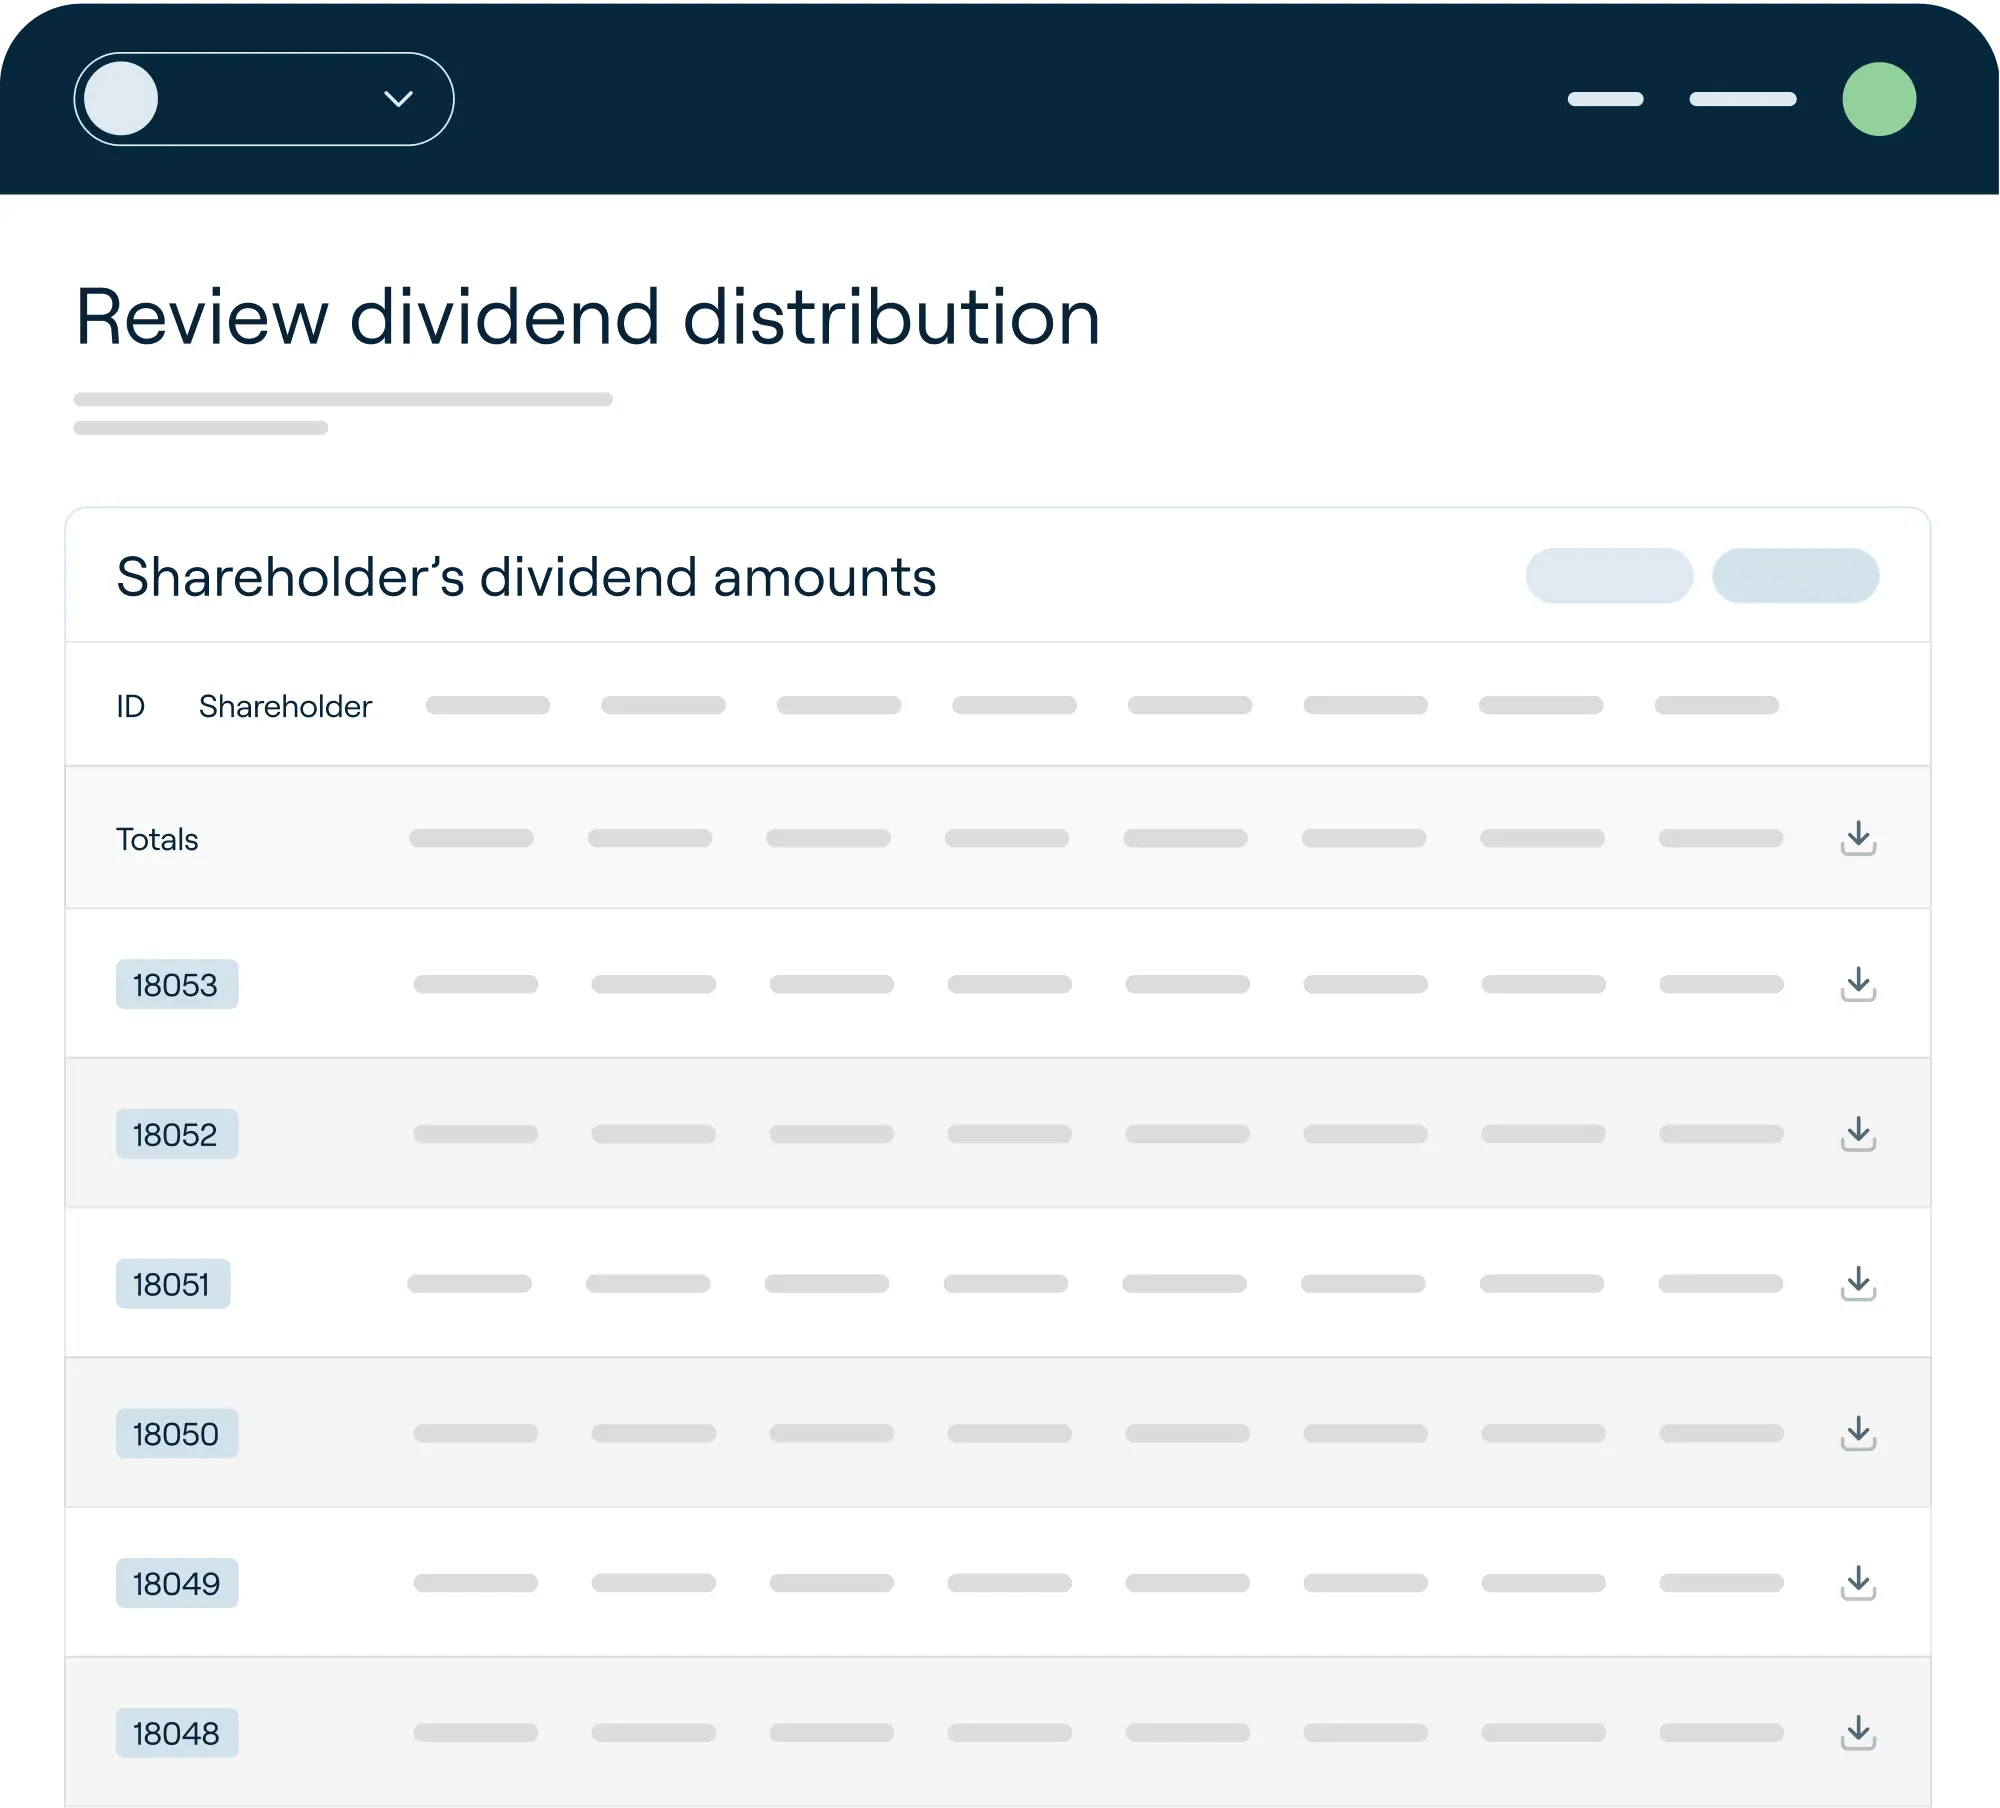The height and width of the screenshot is (1808, 2000).
Task: Download the Totals row summary
Action: (x=1859, y=839)
